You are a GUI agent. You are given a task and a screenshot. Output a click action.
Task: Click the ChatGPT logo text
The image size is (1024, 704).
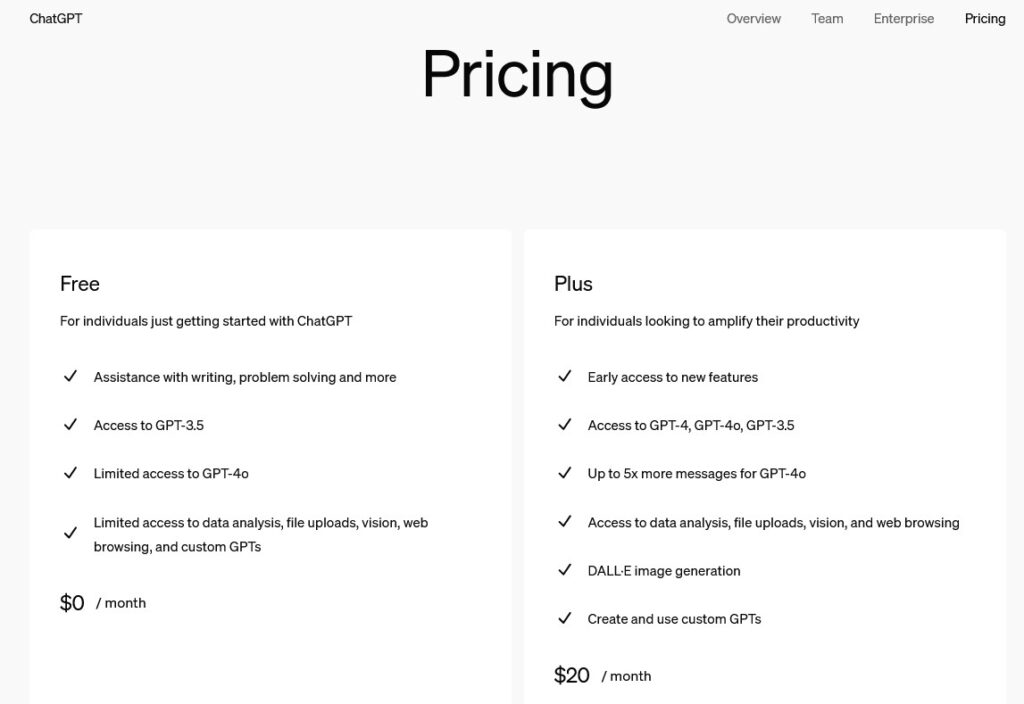(x=56, y=19)
